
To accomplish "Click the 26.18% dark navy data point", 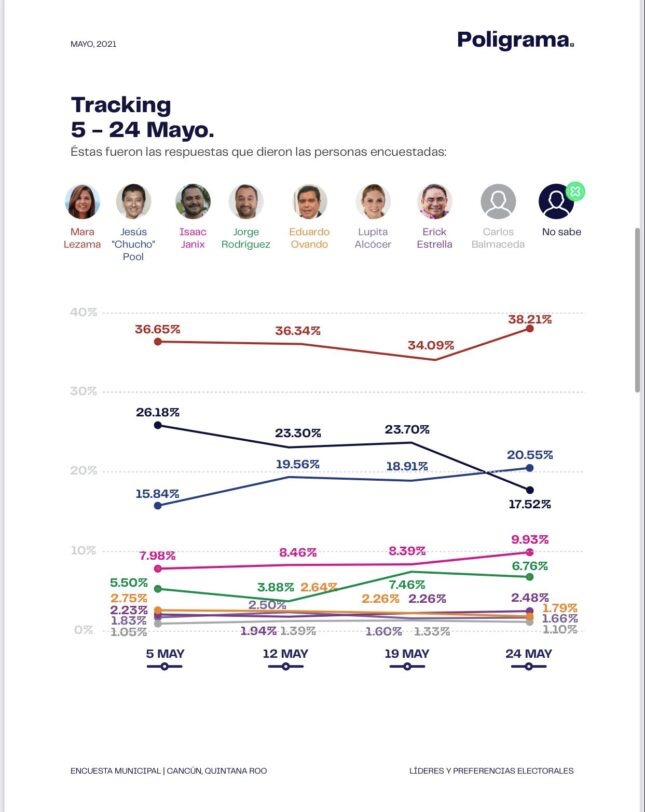I will tap(158, 425).
